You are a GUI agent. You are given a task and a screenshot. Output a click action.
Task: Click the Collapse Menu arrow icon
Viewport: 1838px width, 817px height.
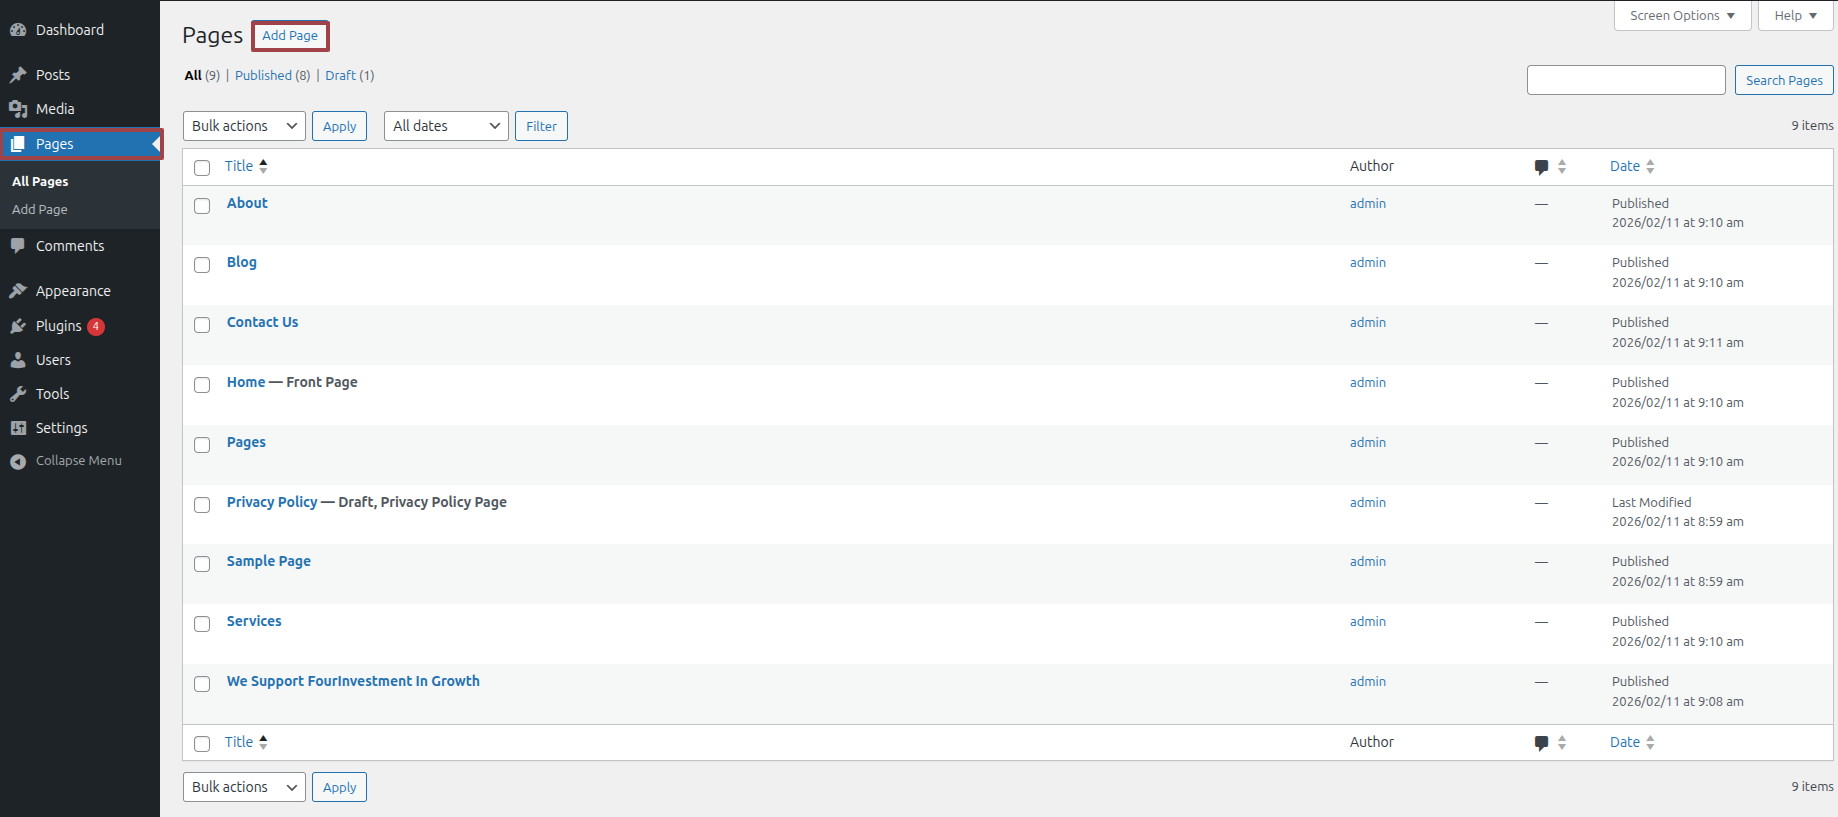click(18, 461)
